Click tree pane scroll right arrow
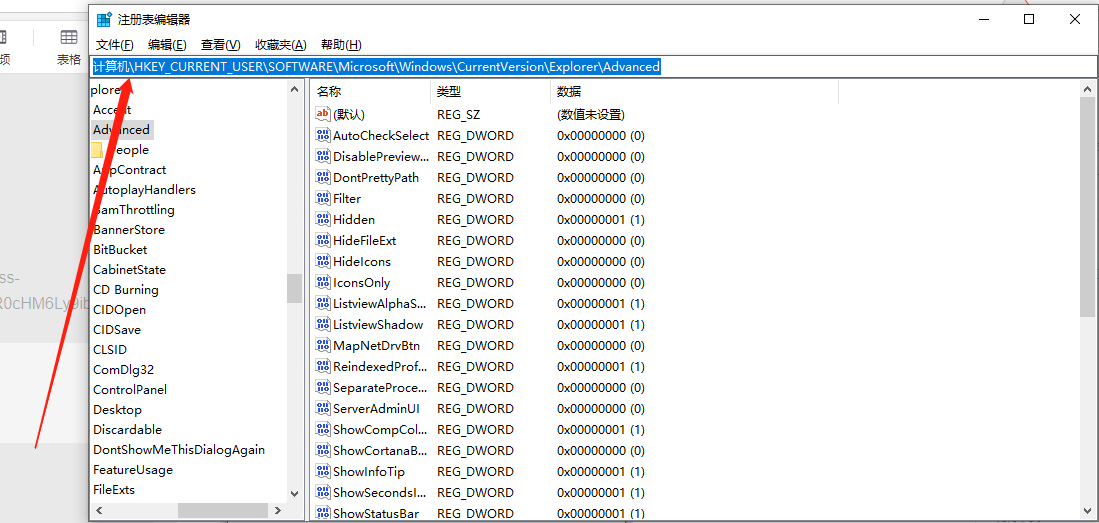 (278, 510)
